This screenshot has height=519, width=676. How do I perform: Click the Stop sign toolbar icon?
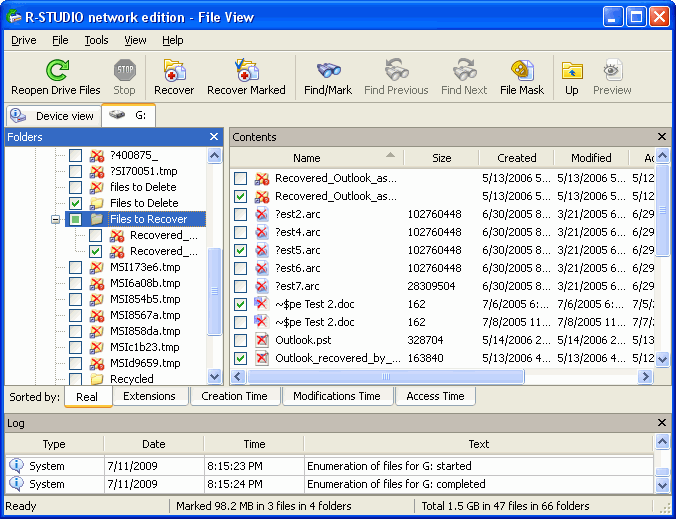click(125, 70)
